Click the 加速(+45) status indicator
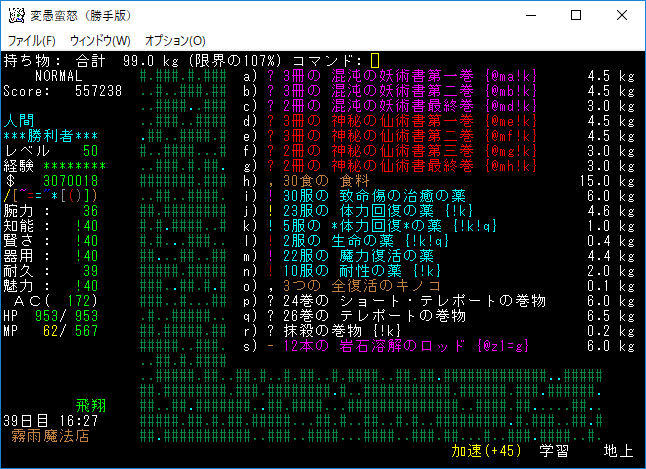Image resolution: width=646 pixels, height=469 pixels. click(x=487, y=451)
